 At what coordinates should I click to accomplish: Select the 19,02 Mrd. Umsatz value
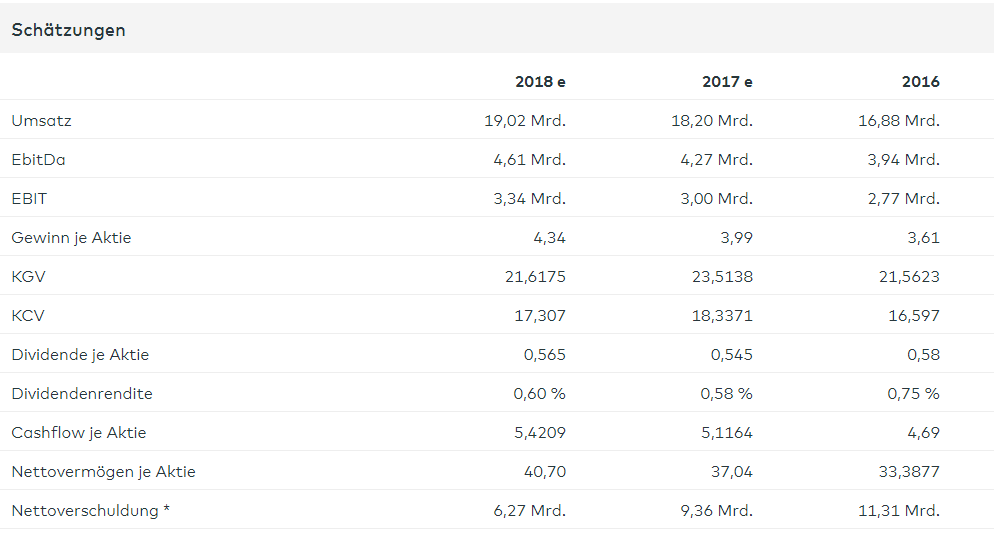(525, 121)
